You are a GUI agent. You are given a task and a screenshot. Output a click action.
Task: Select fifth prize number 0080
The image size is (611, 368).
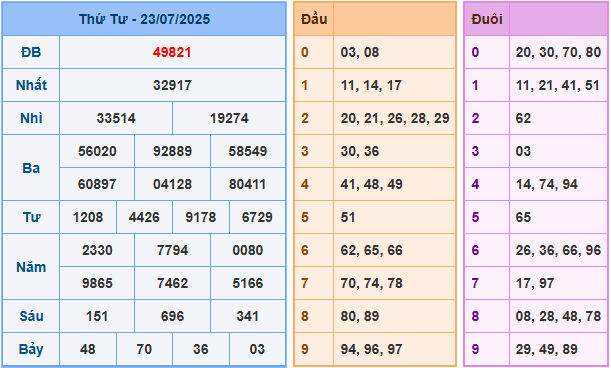[248, 250]
